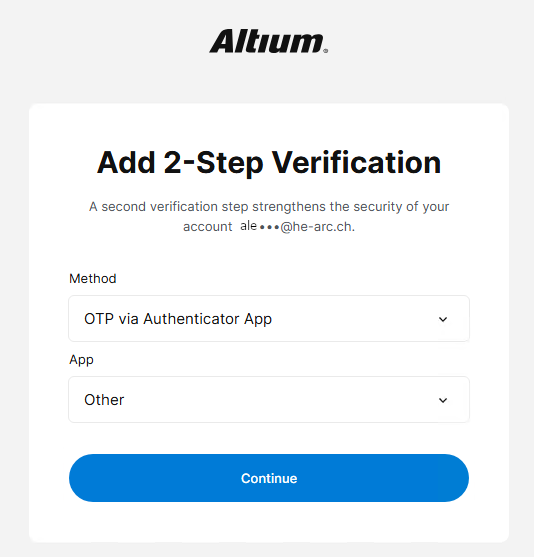Open the Method dropdown
Viewport: 534px width, 557px height.
(x=269, y=319)
